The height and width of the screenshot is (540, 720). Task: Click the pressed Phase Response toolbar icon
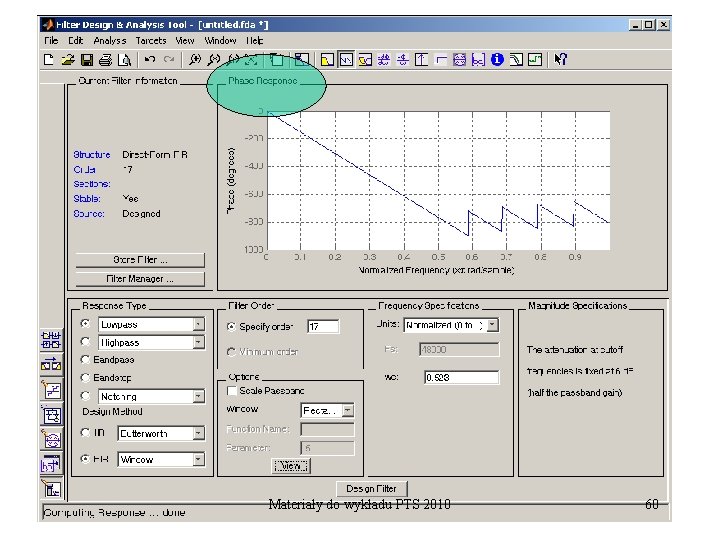coord(346,60)
